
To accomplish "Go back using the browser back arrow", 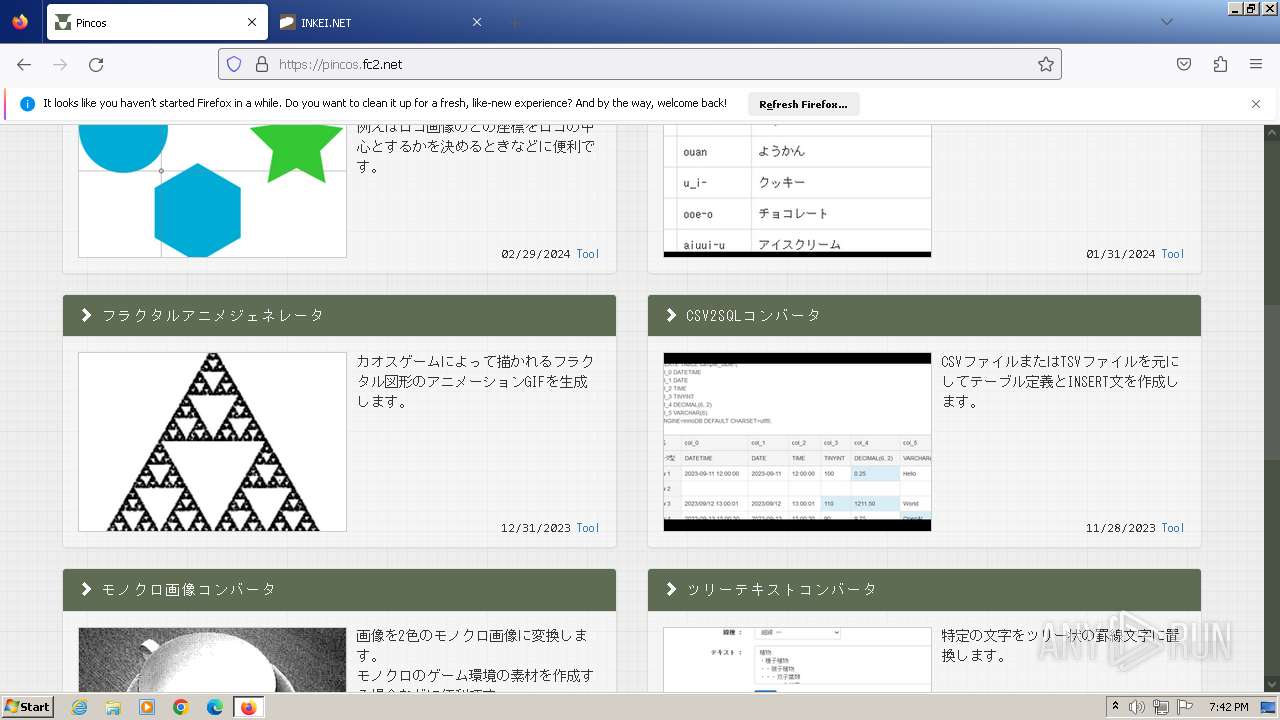I will tap(24, 64).
